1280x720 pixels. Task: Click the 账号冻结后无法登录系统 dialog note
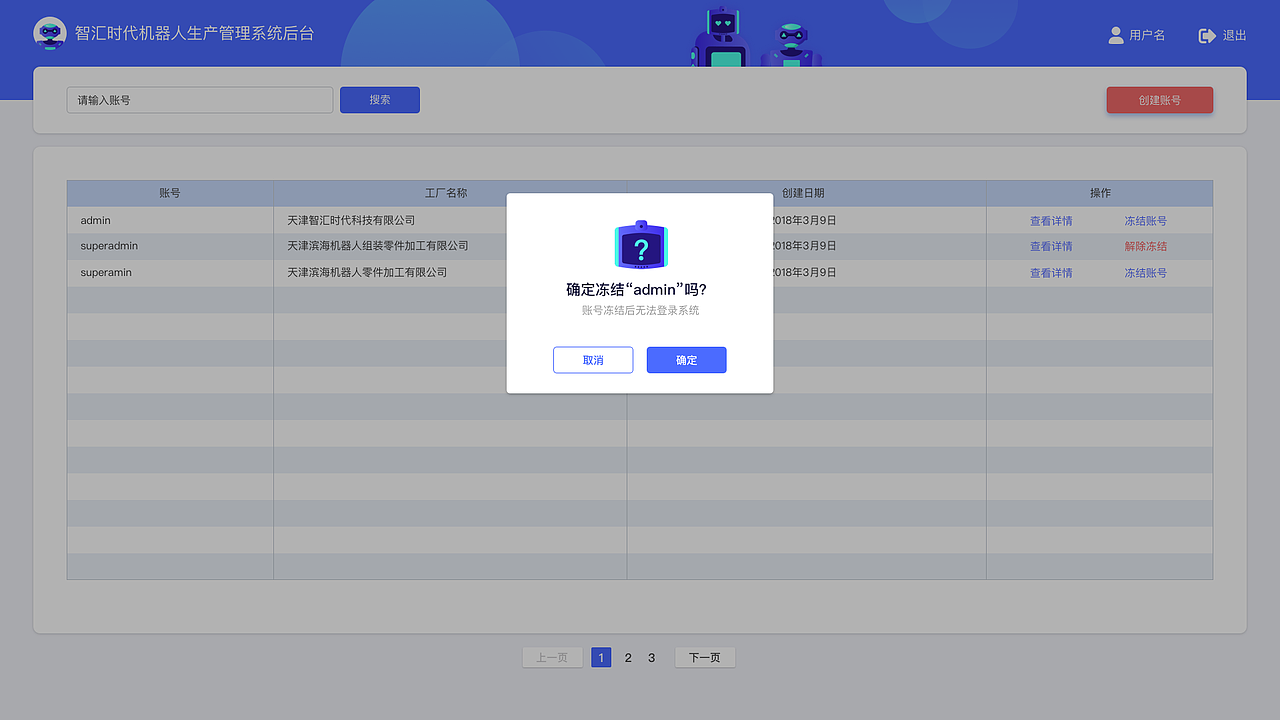pyautogui.click(x=640, y=311)
